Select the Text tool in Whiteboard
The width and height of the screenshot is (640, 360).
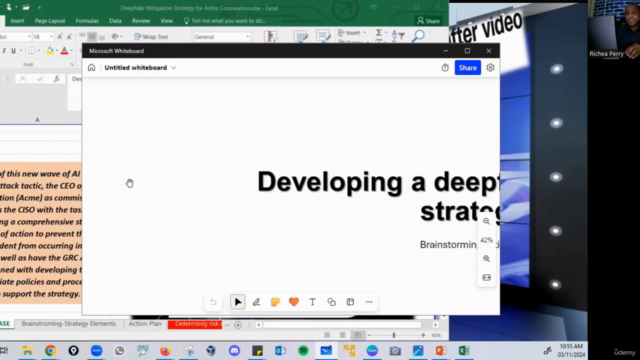click(313, 302)
